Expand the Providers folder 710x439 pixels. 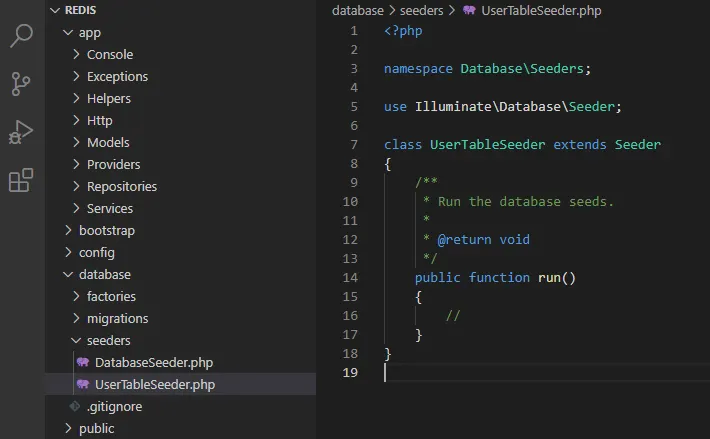76,164
